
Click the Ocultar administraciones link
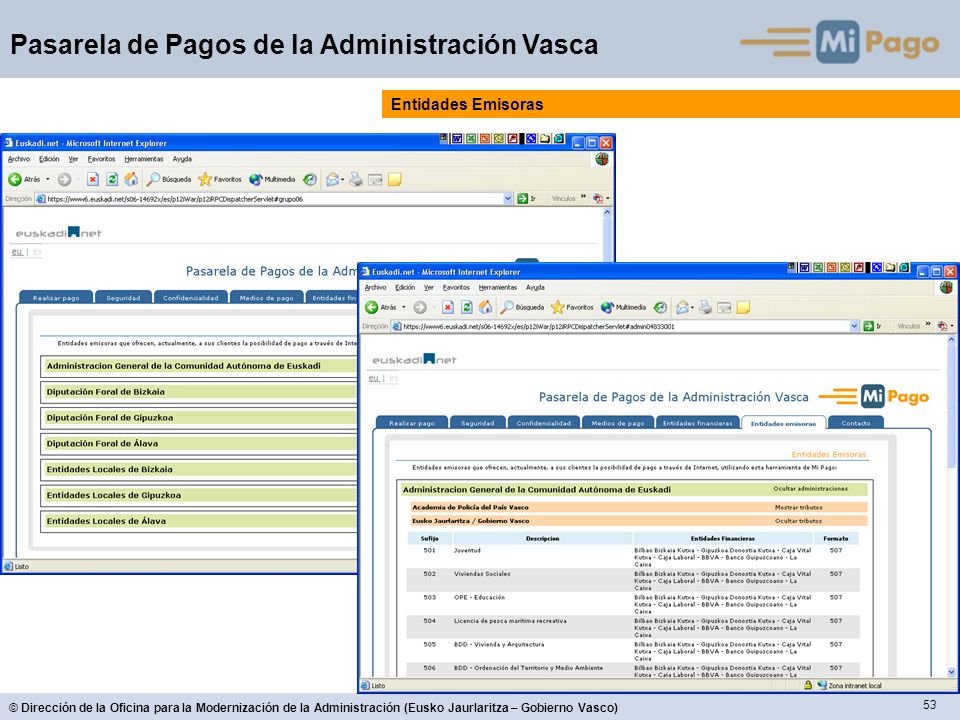[x=810, y=489]
